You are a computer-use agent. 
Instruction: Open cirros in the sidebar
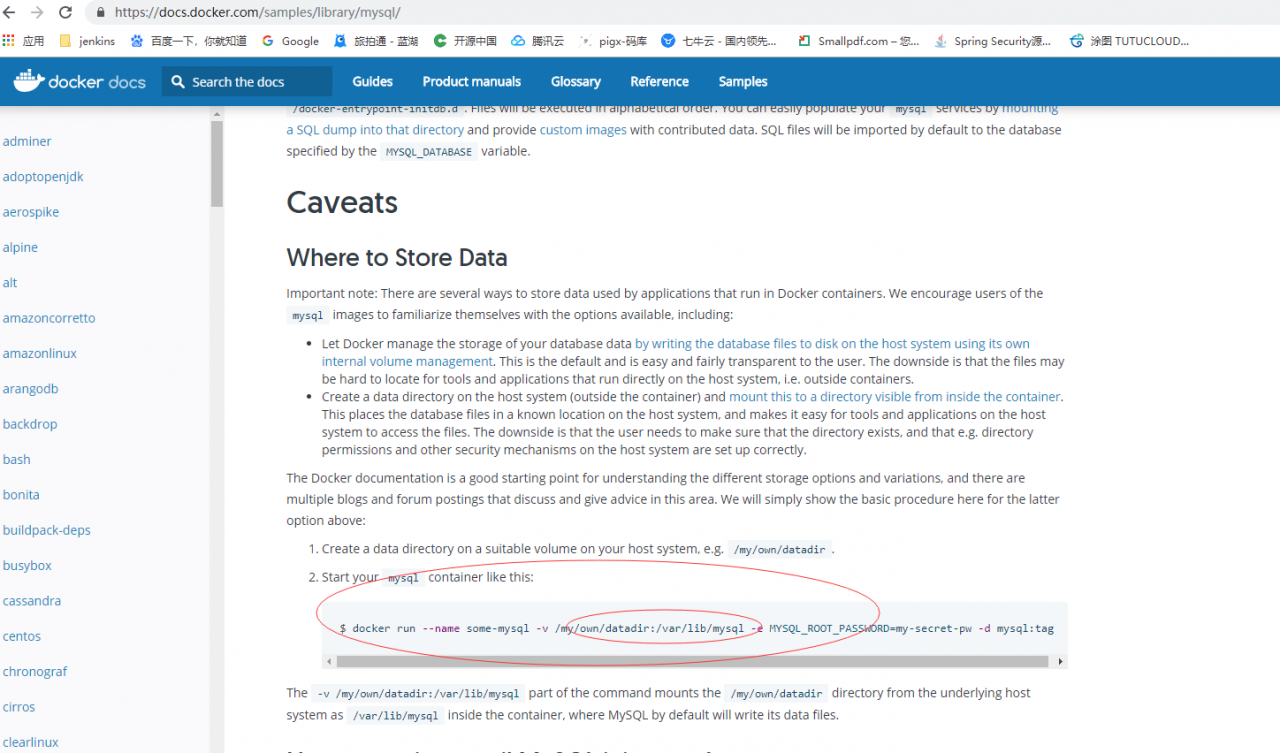(x=19, y=706)
